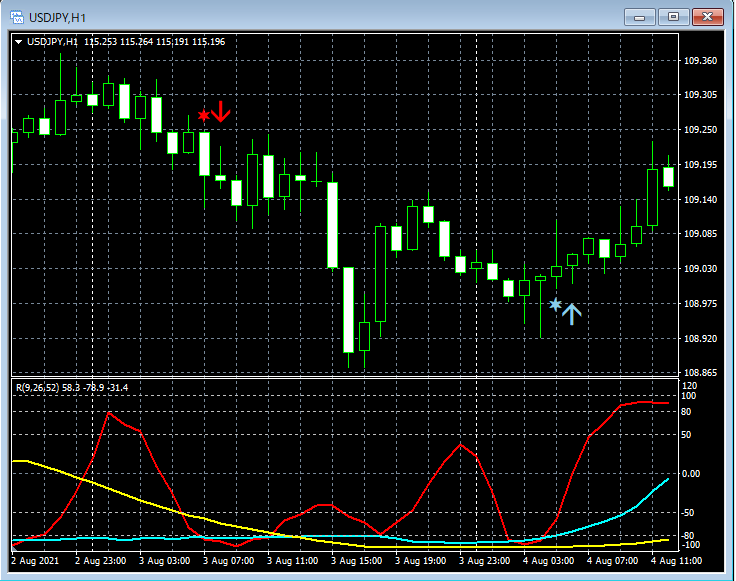Click the 109.085 price level label
Screen dimensions: 736x581
[x=700, y=234]
